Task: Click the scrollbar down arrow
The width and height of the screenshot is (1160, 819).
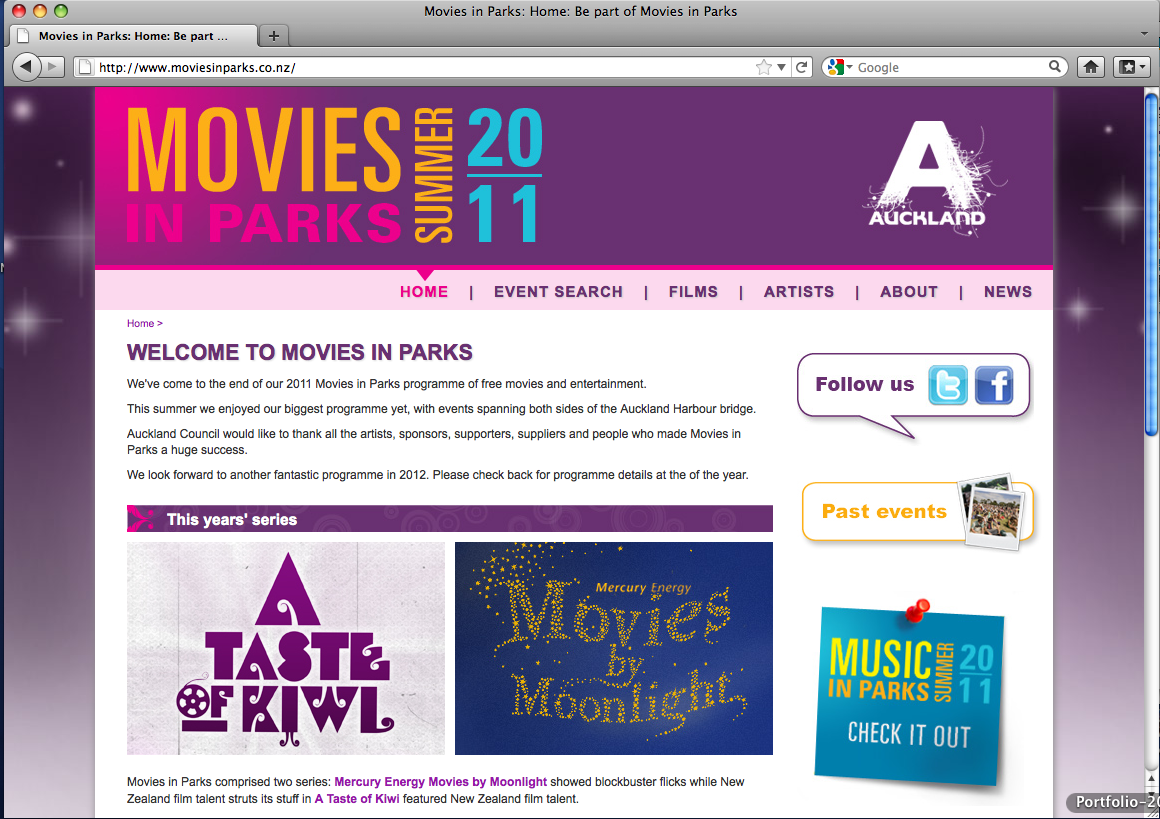Action: click(x=1152, y=794)
